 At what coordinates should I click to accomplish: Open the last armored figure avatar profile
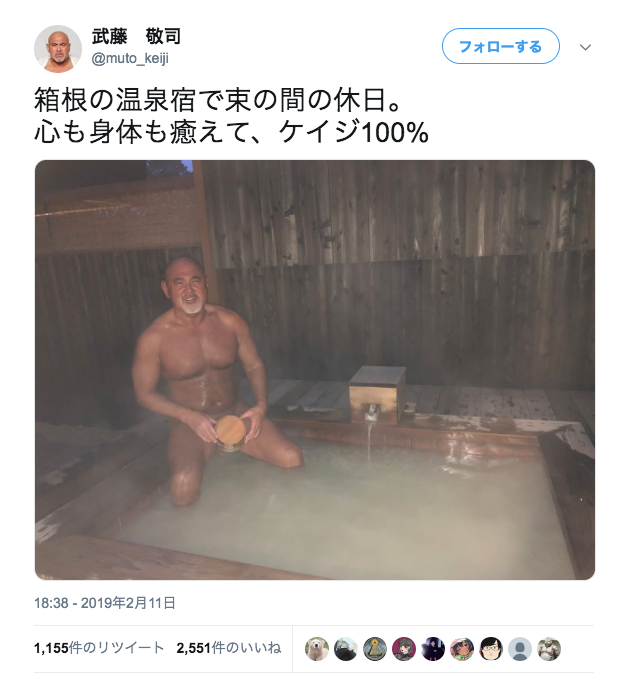coord(549,649)
